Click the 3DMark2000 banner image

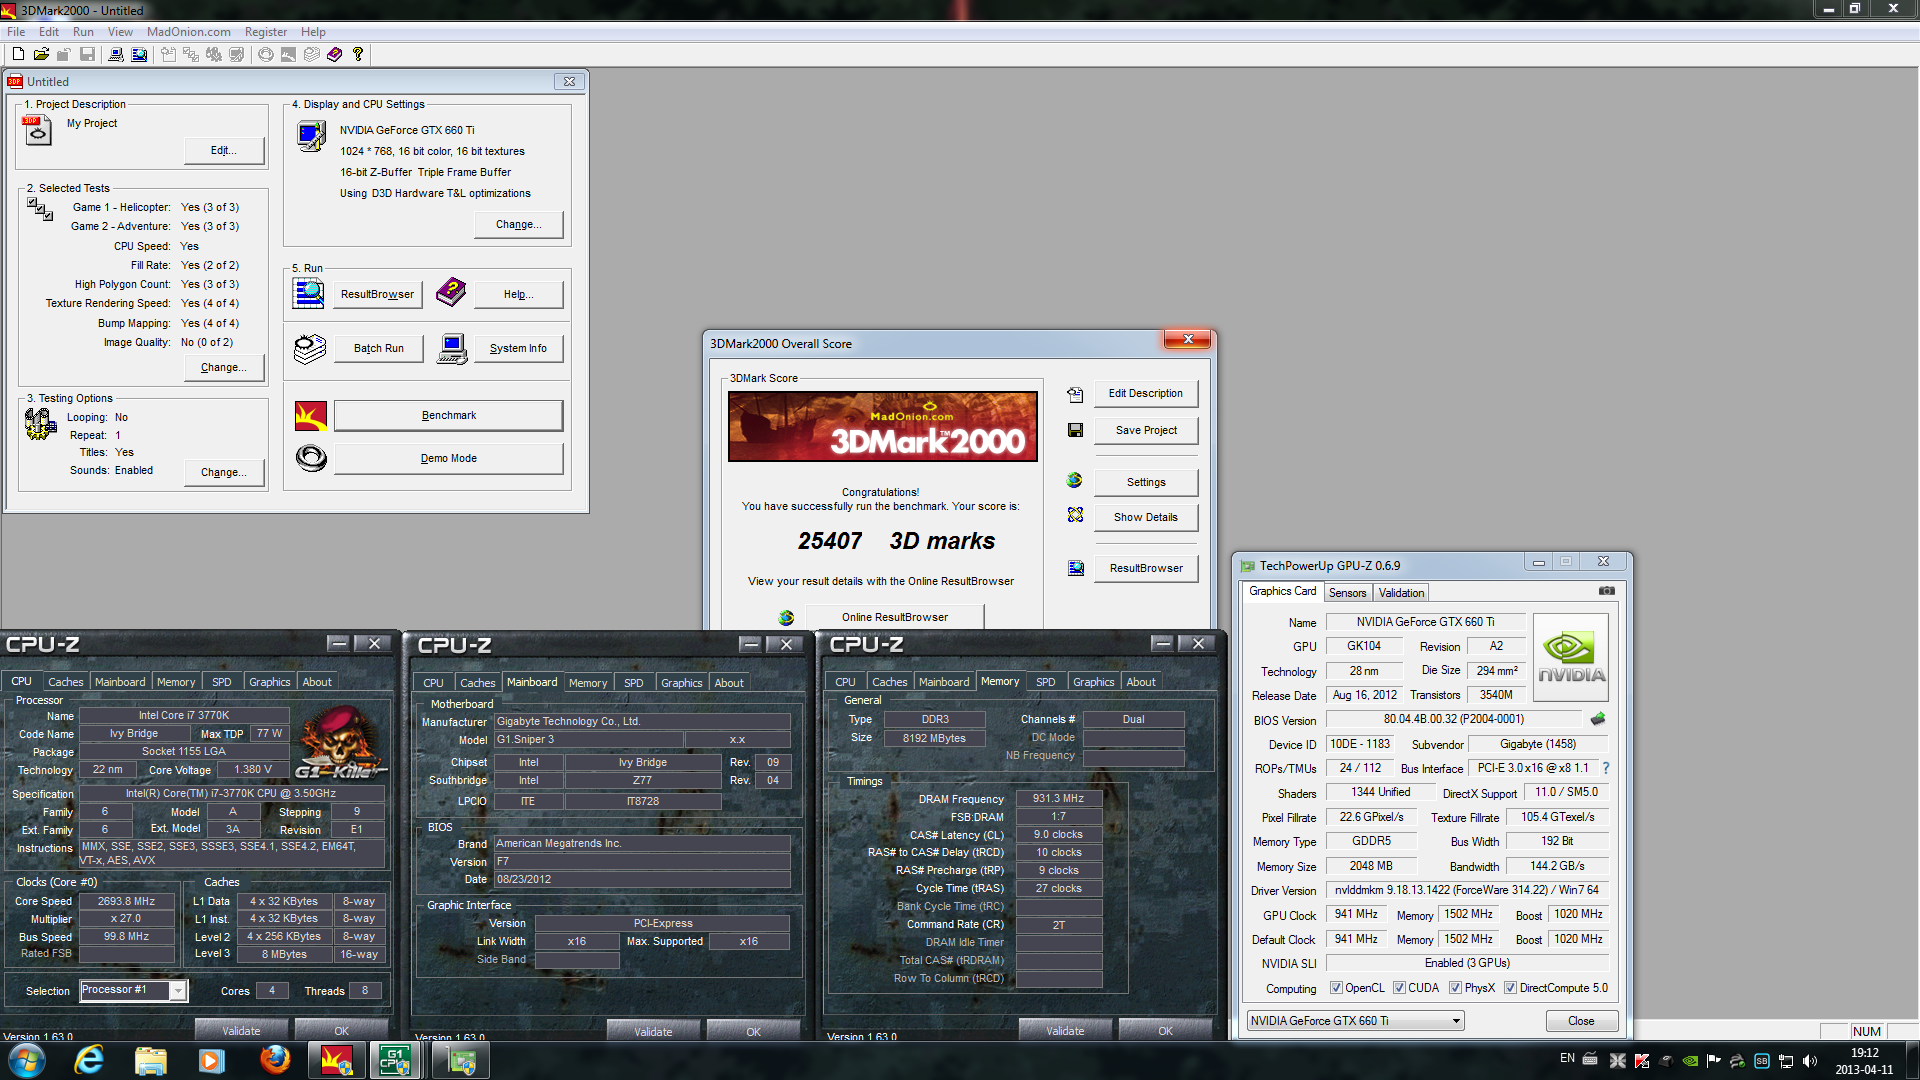coord(882,427)
